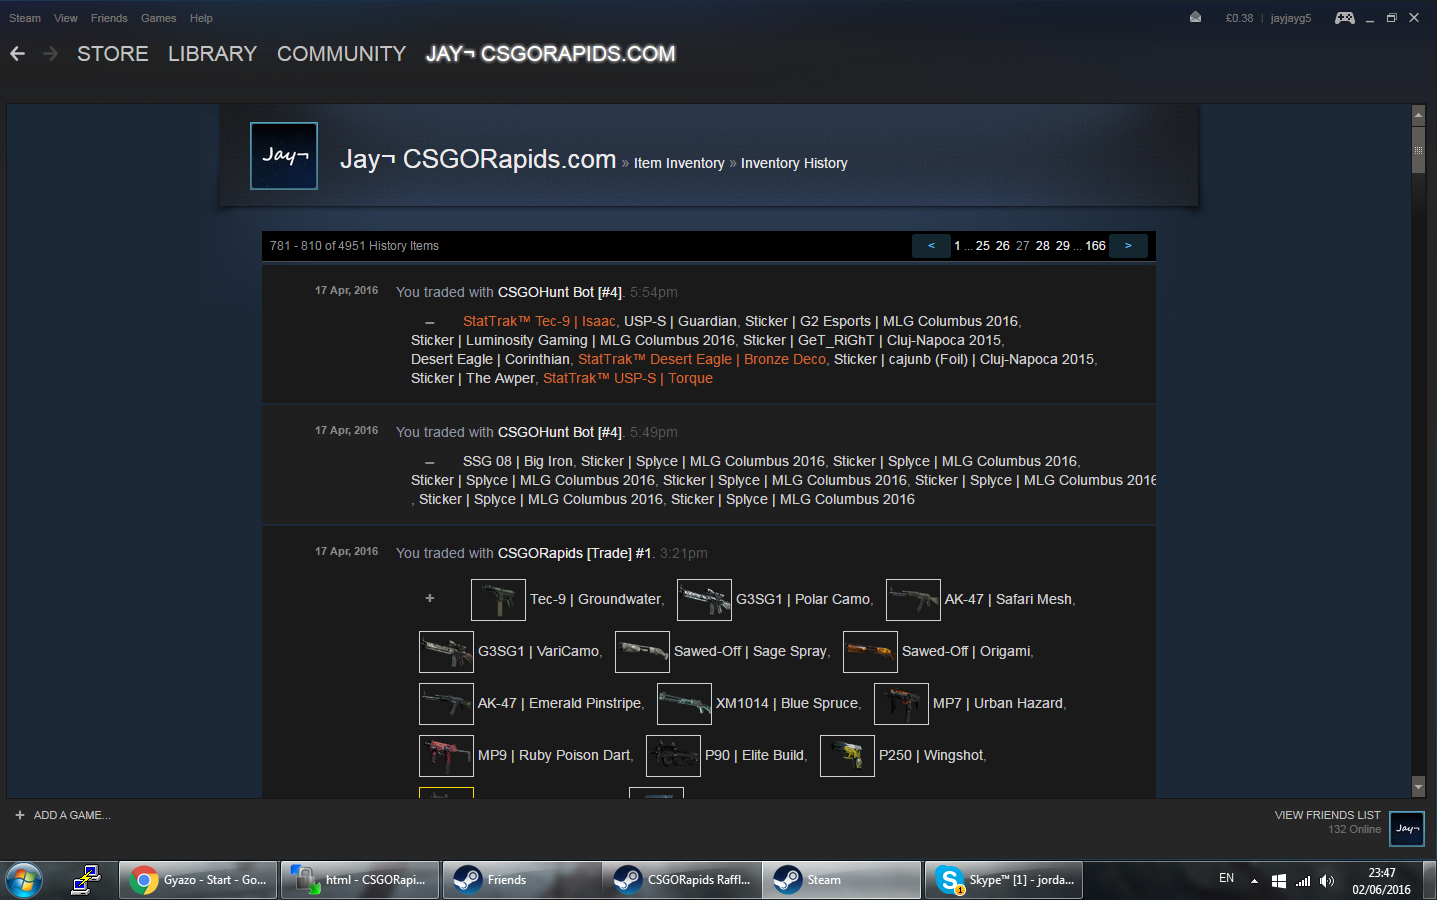Screen dimensions: 1437x900
Task: Open Chrome Gyazo taskbar item
Action: (x=198, y=880)
